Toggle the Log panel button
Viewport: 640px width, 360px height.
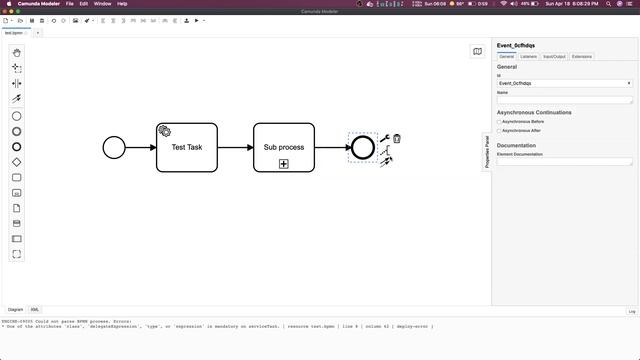tap(632, 311)
